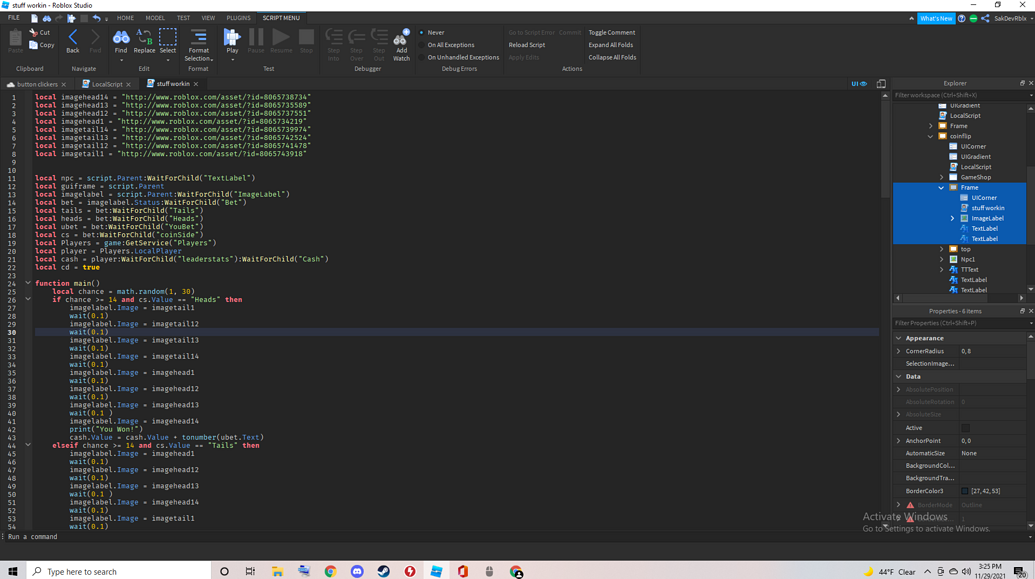The height and width of the screenshot is (579, 1035).
Task: Open the Find dropdown arrow
Action: tap(121, 60)
